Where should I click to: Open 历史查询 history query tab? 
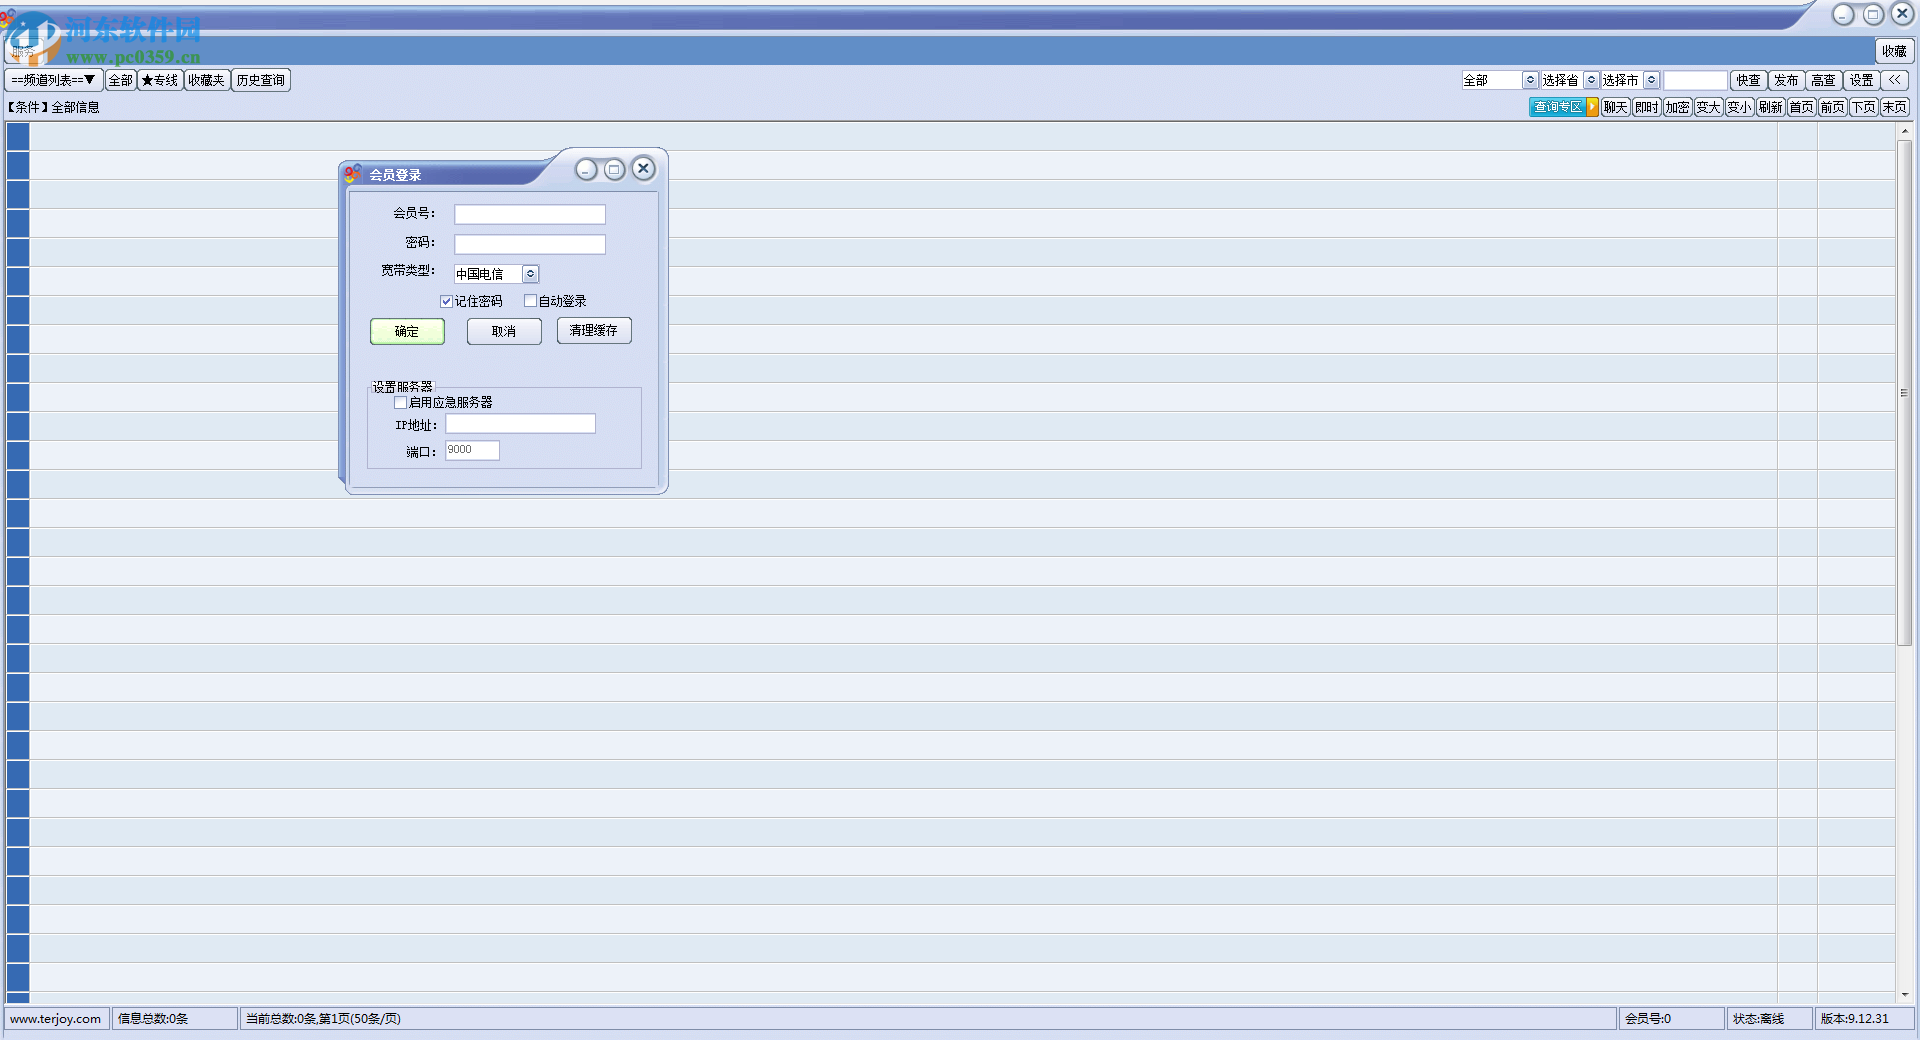[x=261, y=80]
